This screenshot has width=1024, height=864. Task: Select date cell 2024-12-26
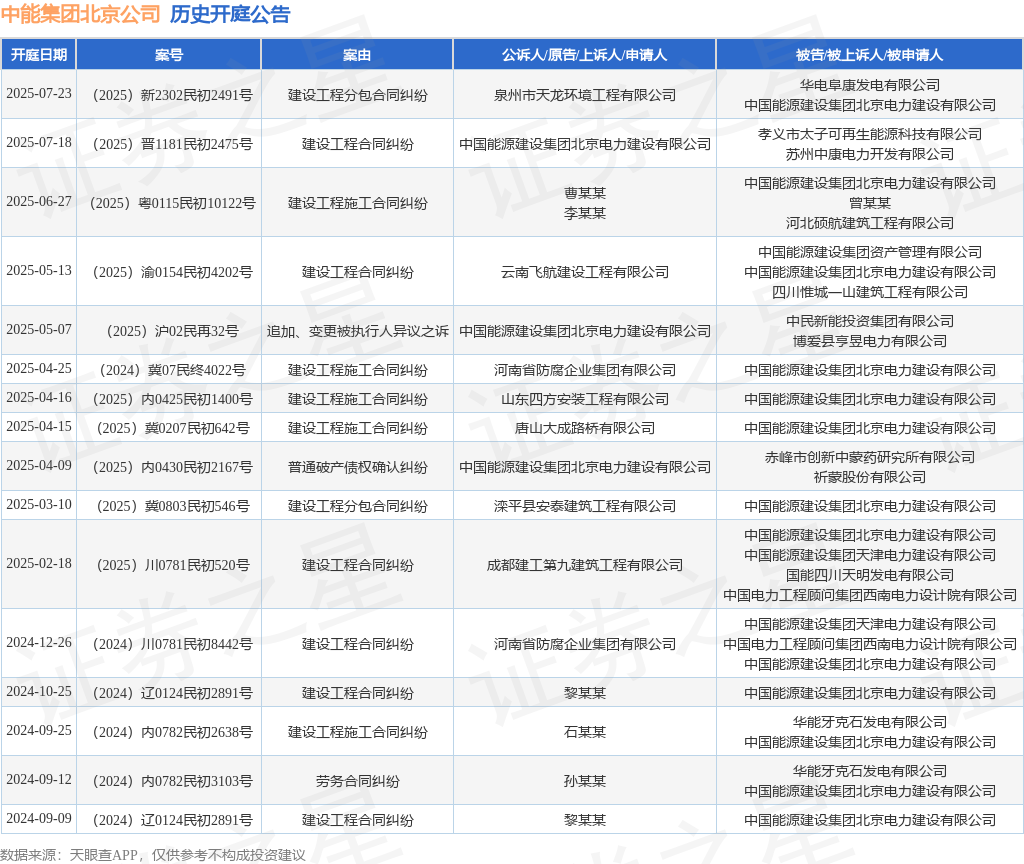(39, 642)
